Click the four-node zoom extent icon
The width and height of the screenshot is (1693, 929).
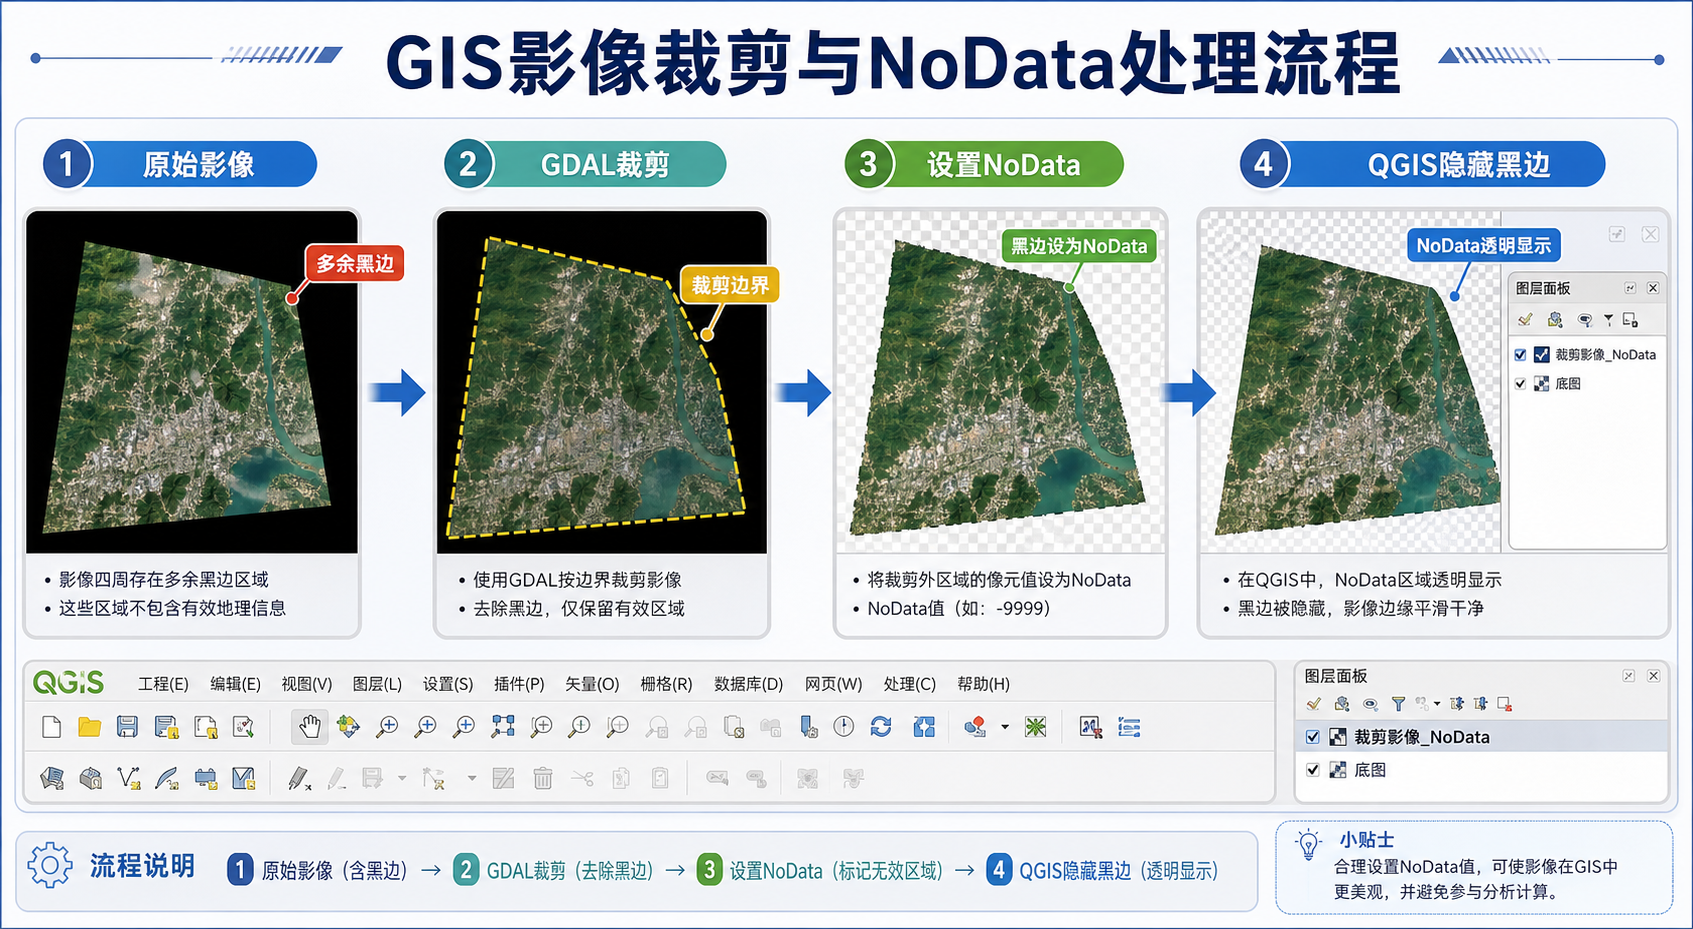click(503, 727)
